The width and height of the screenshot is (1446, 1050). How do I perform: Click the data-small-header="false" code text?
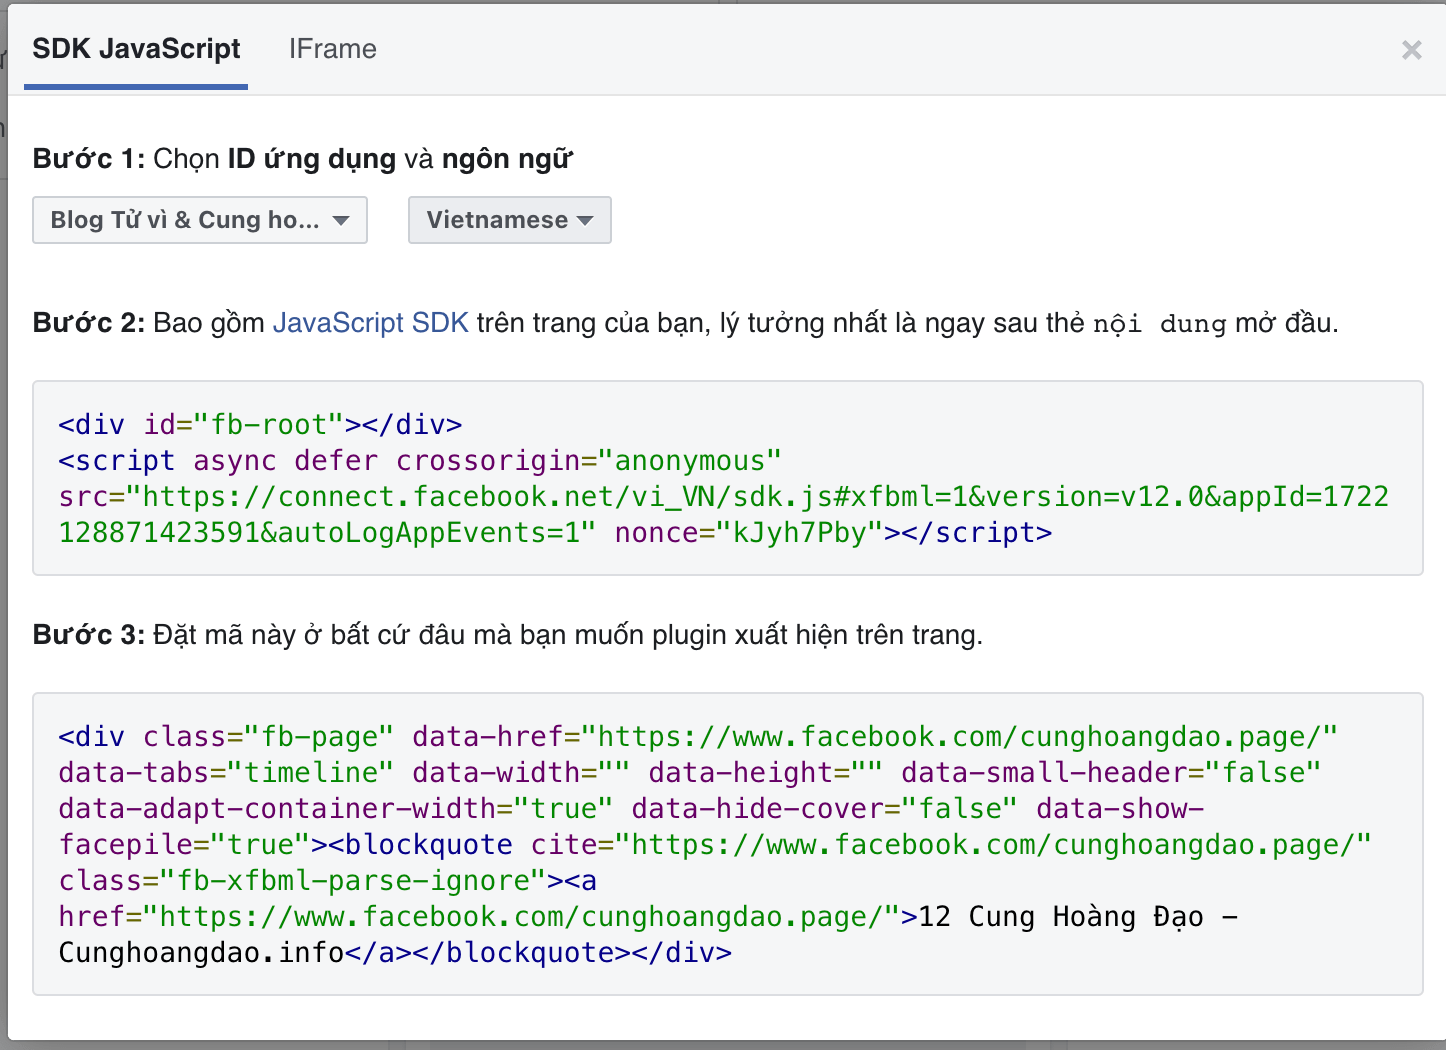pyautogui.click(x=1111, y=773)
